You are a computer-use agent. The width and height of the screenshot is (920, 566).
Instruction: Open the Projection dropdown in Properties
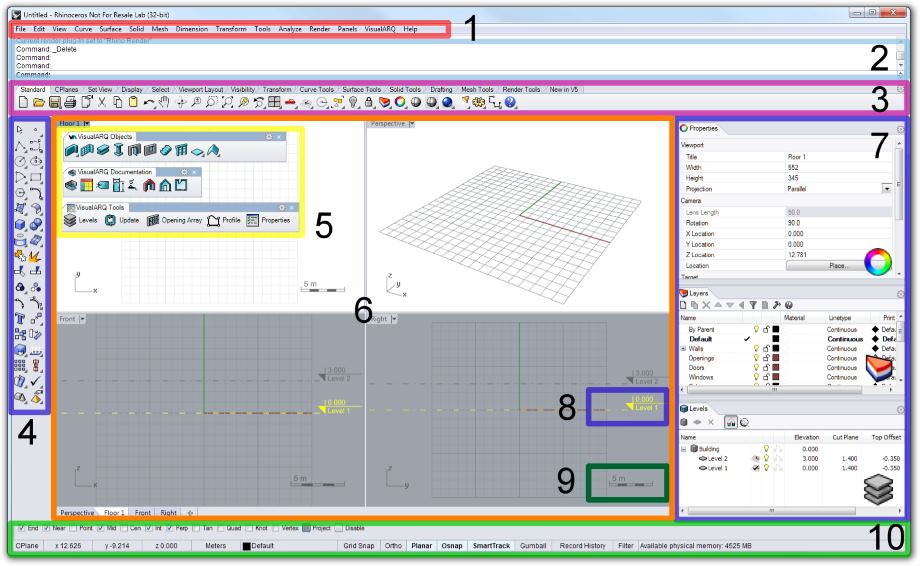click(x=886, y=189)
